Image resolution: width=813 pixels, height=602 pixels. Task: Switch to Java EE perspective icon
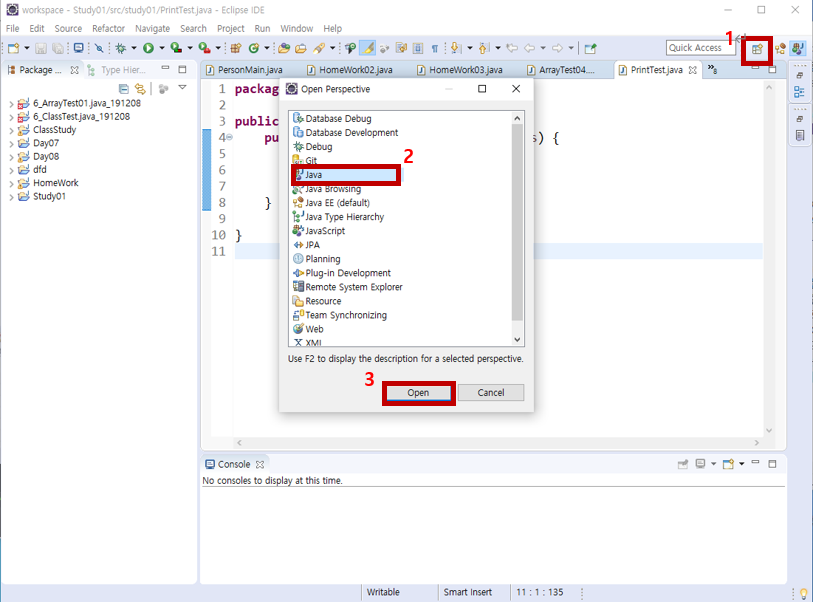tap(780, 49)
